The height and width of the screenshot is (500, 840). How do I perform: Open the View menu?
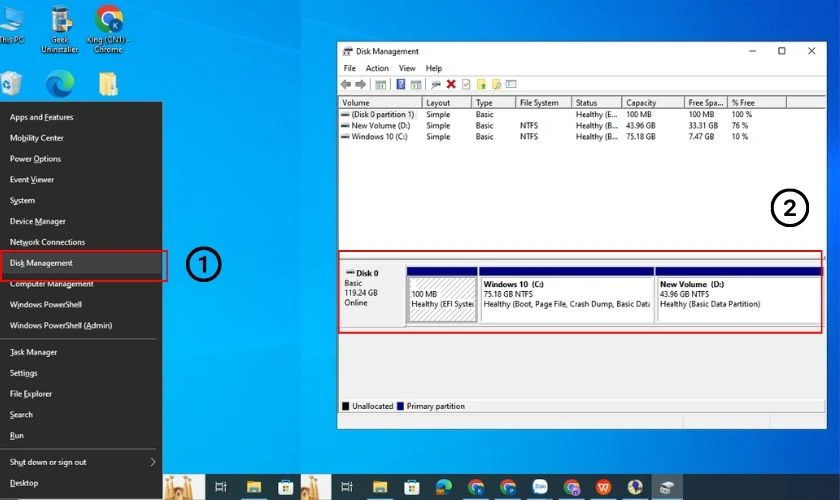coord(407,68)
